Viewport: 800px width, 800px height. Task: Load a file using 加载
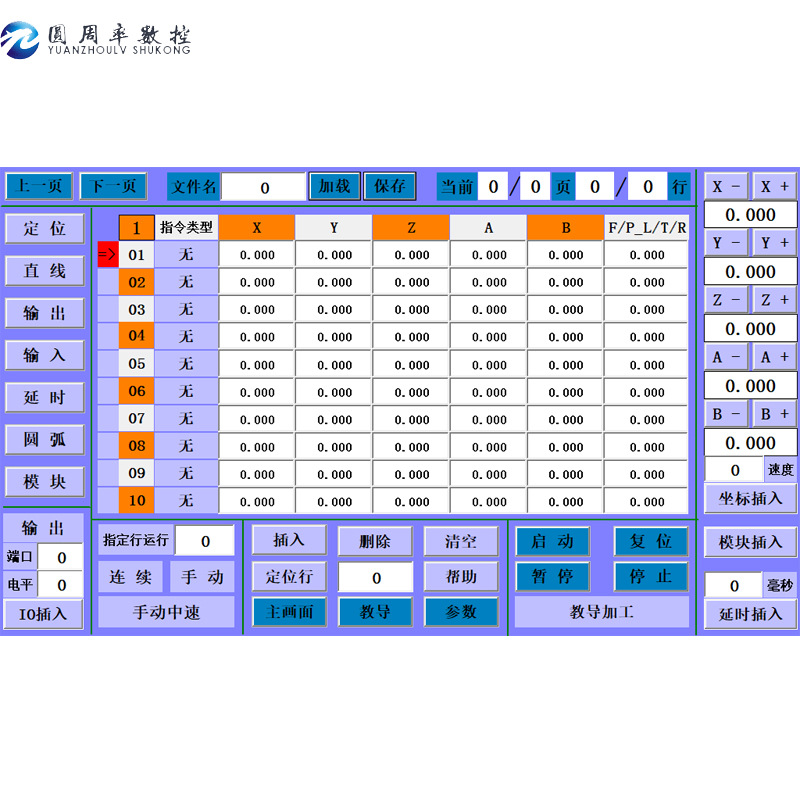coord(335,187)
